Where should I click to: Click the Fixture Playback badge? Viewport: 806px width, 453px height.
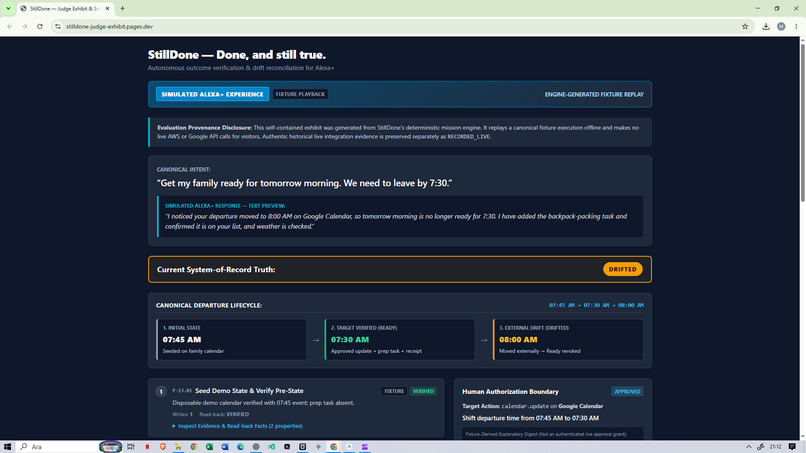(300, 94)
